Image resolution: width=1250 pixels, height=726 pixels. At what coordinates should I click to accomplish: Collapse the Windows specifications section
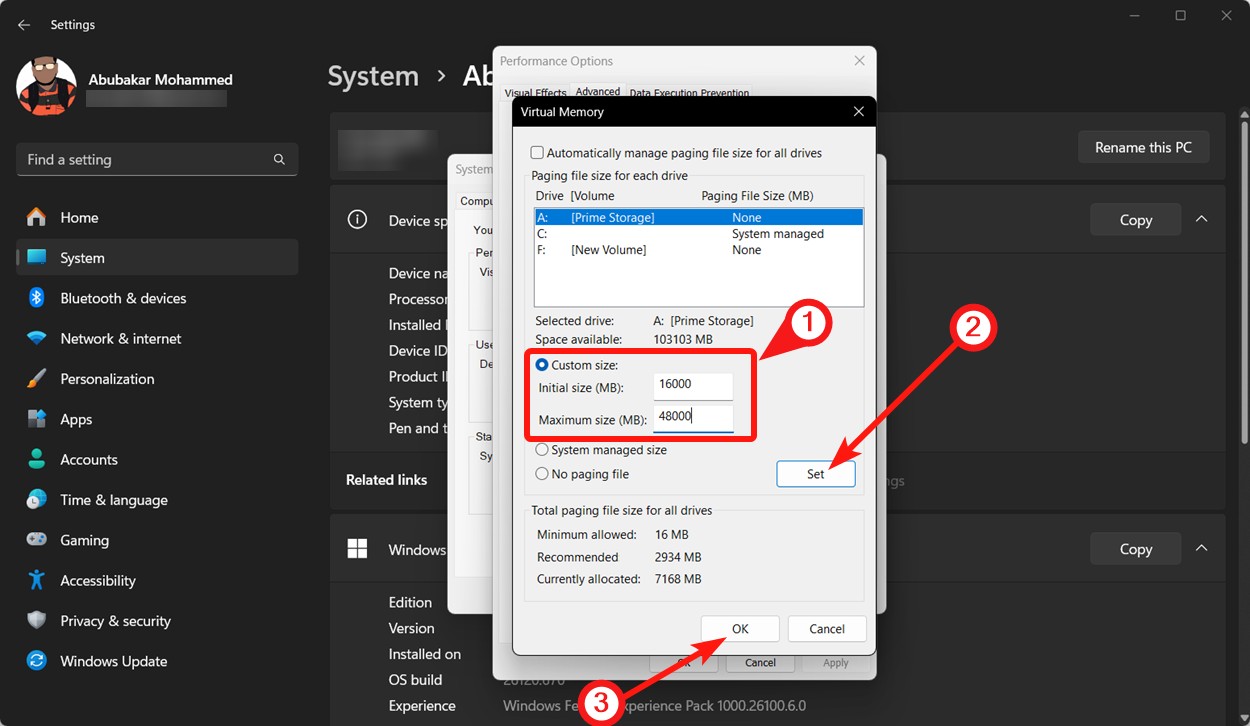[x=1201, y=548]
